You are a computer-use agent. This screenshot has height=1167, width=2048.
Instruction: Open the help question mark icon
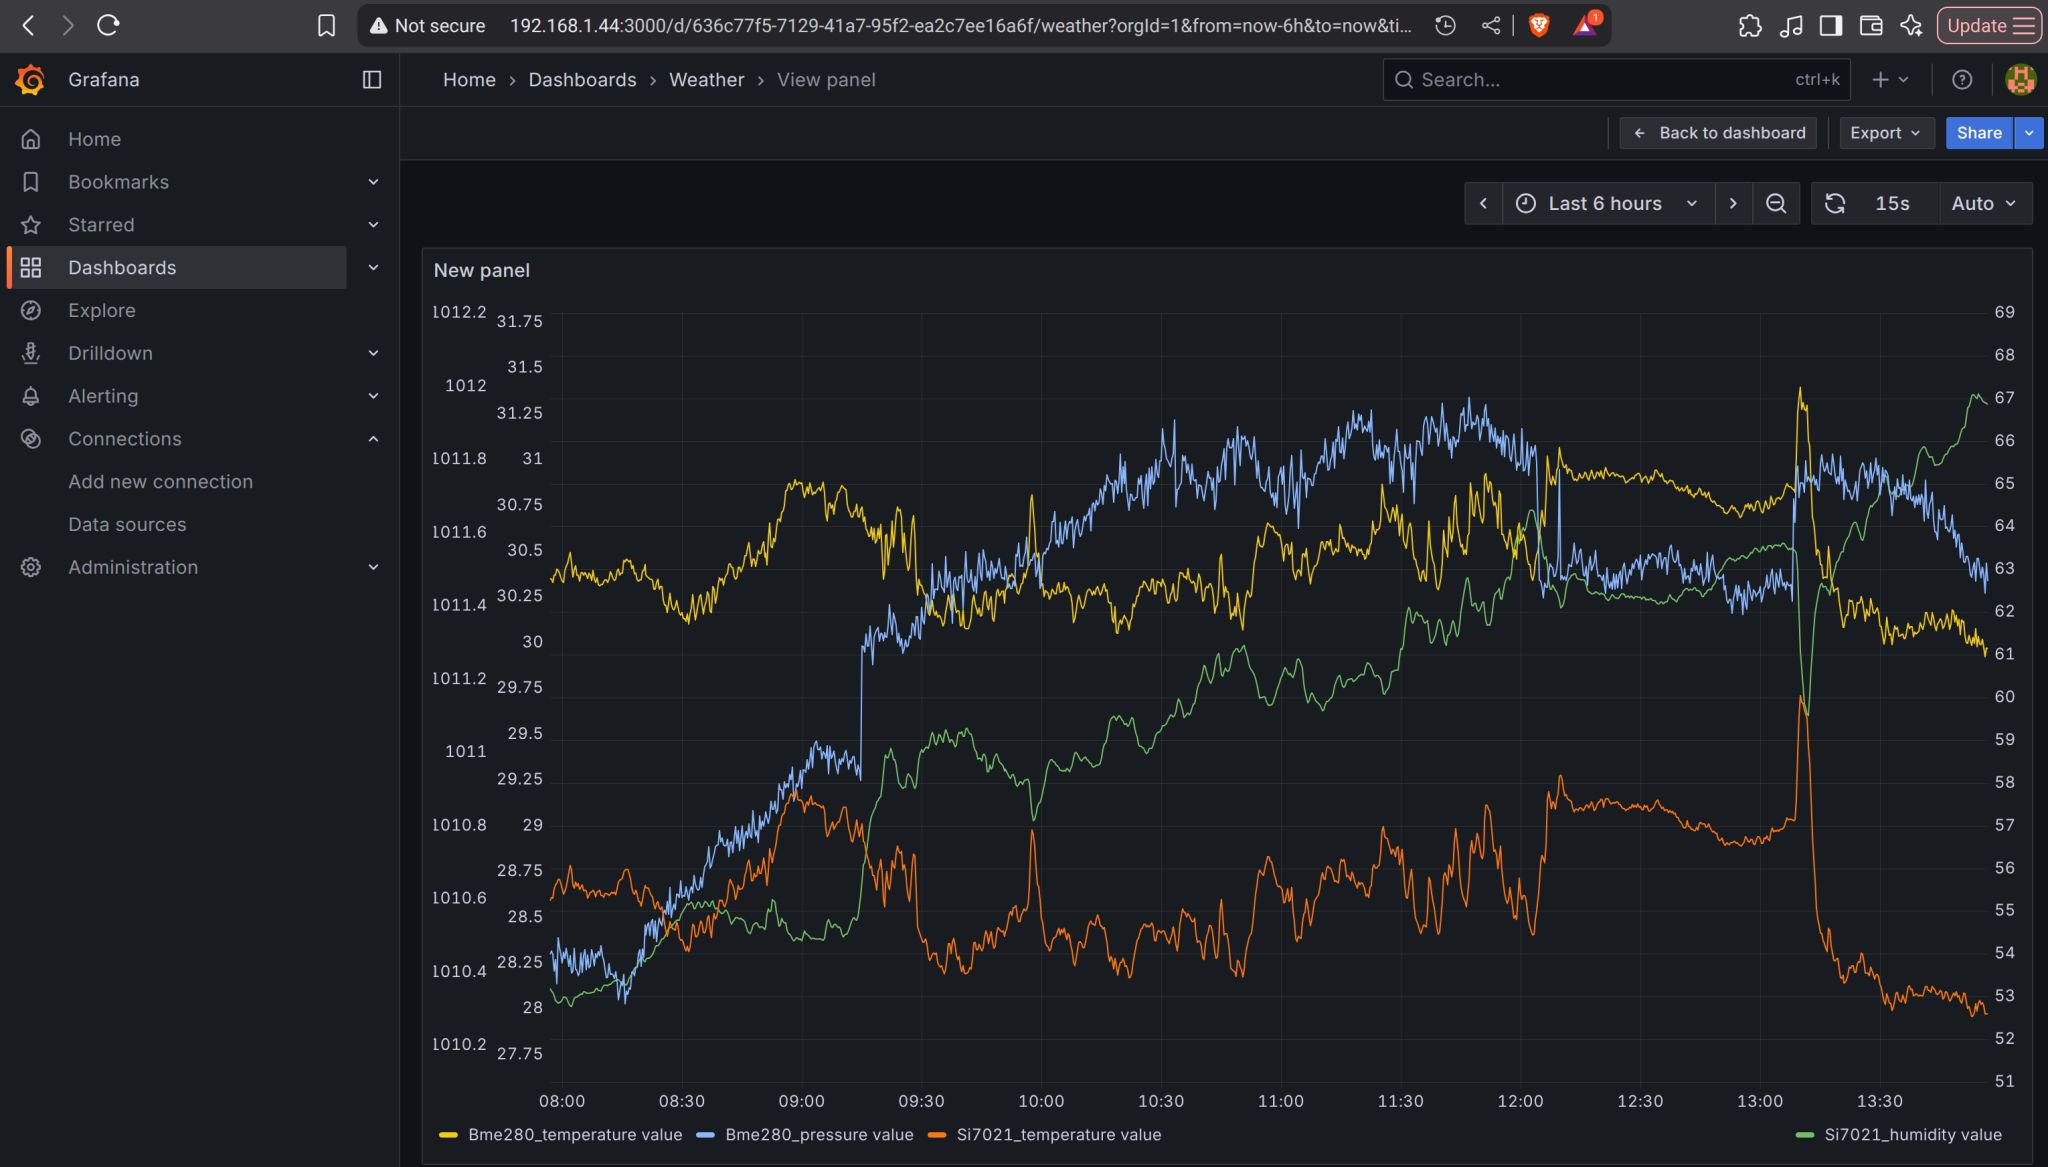click(1962, 79)
